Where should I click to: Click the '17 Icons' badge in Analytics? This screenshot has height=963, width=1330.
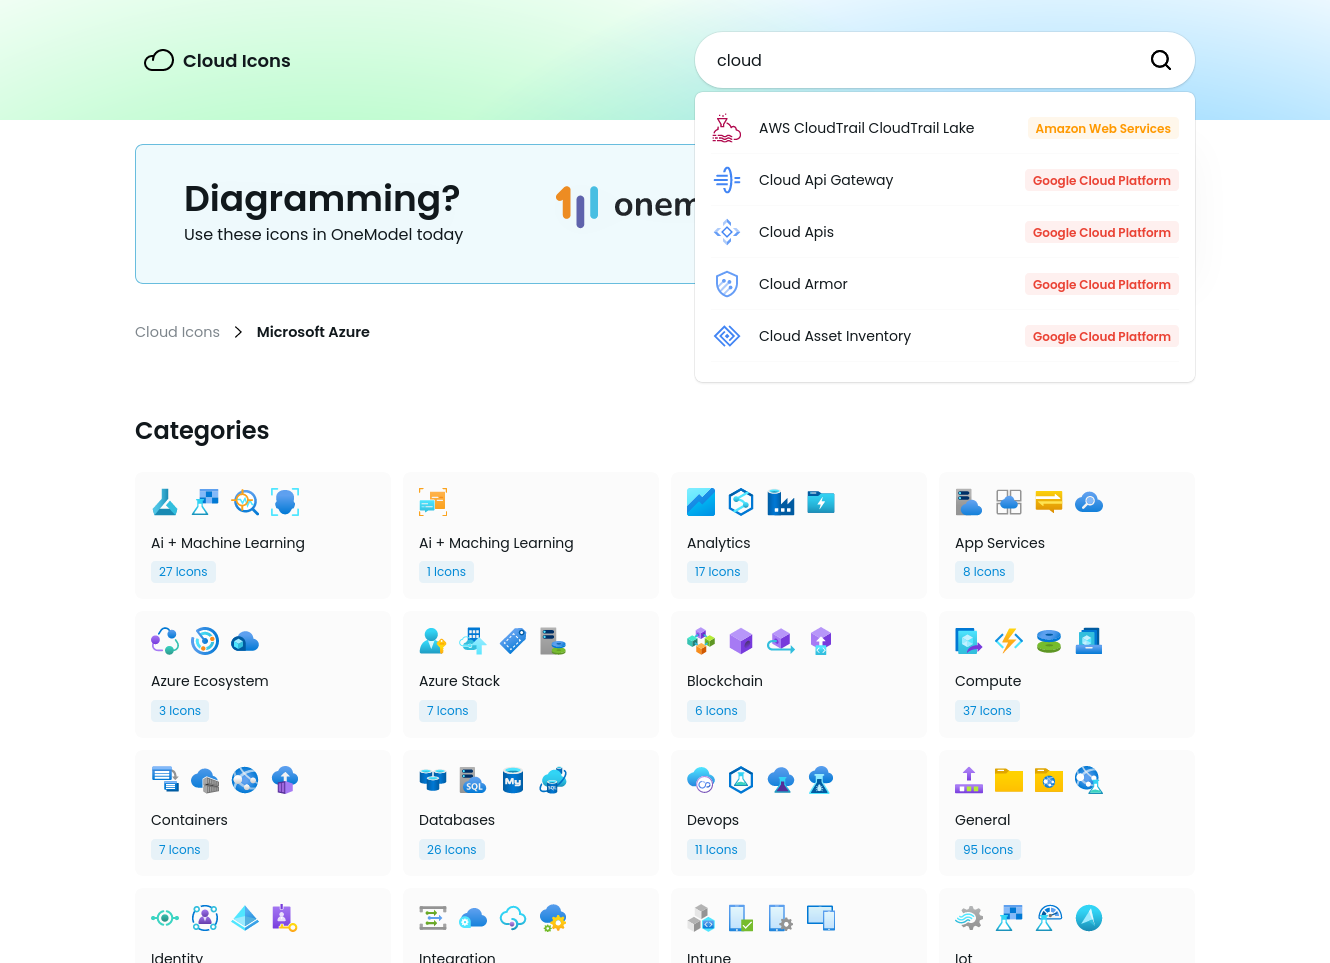[x=718, y=572]
